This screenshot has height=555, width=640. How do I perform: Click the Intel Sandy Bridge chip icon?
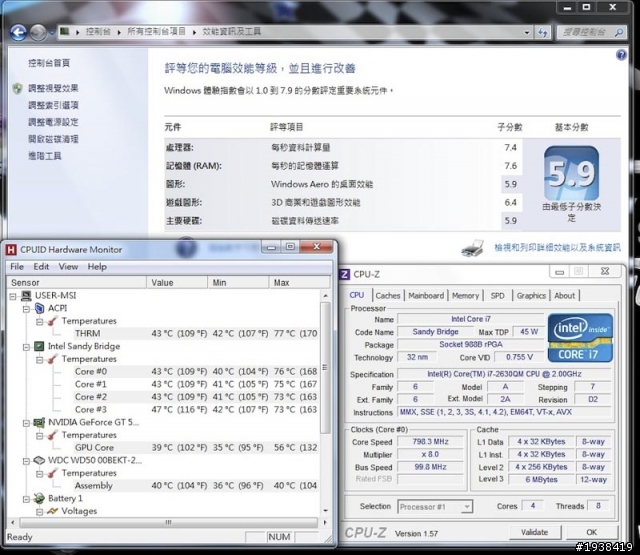pos(39,346)
